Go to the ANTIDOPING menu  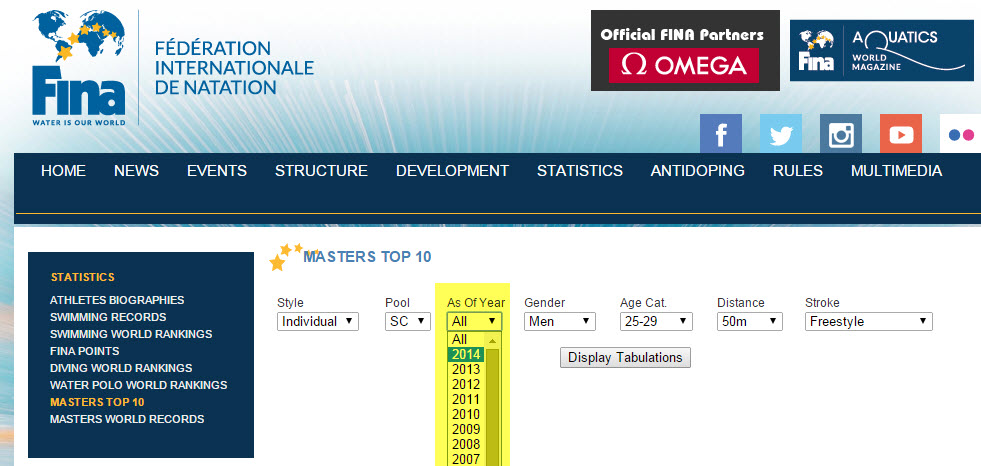pos(697,171)
